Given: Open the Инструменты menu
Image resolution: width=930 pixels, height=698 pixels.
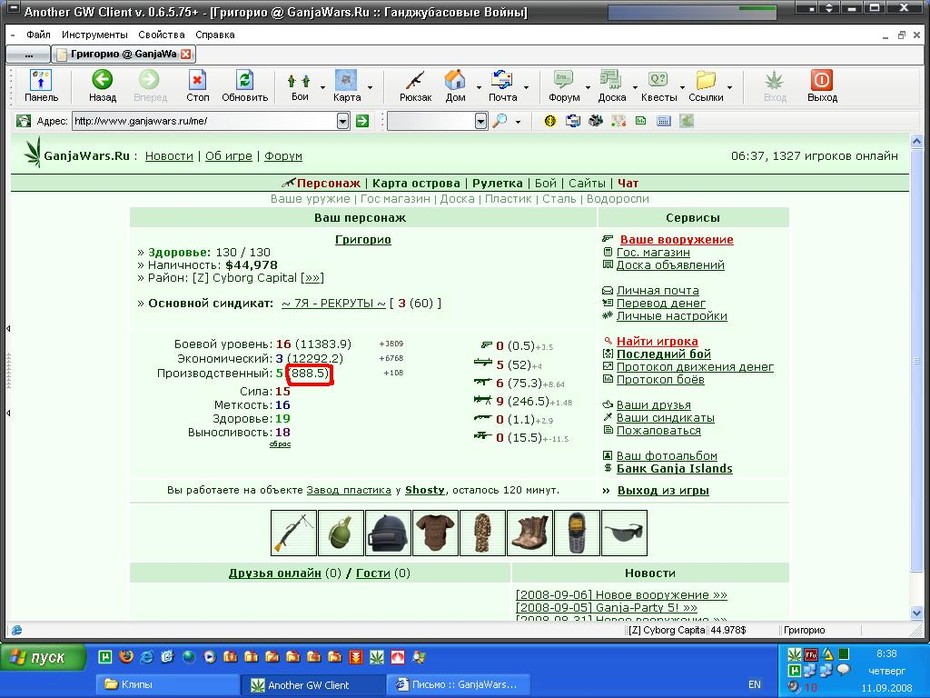Looking at the screenshot, I should (x=94, y=34).
